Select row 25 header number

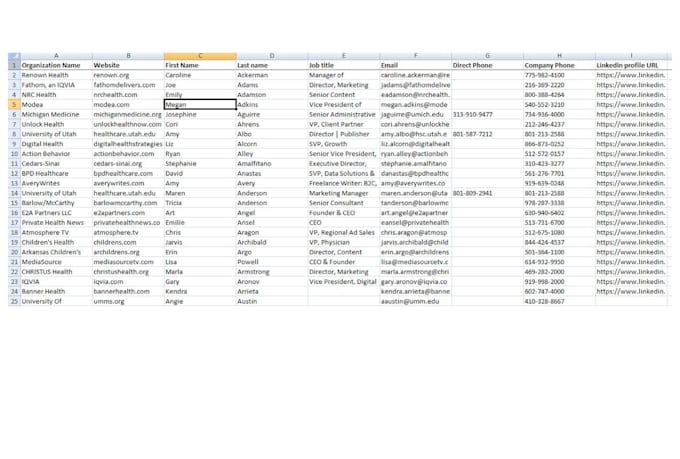point(14,301)
